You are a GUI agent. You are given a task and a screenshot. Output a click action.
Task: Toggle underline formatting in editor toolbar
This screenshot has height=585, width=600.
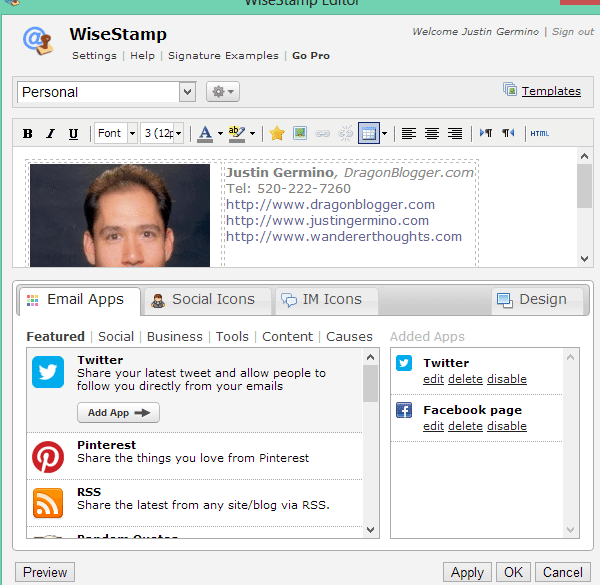click(73, 134)
